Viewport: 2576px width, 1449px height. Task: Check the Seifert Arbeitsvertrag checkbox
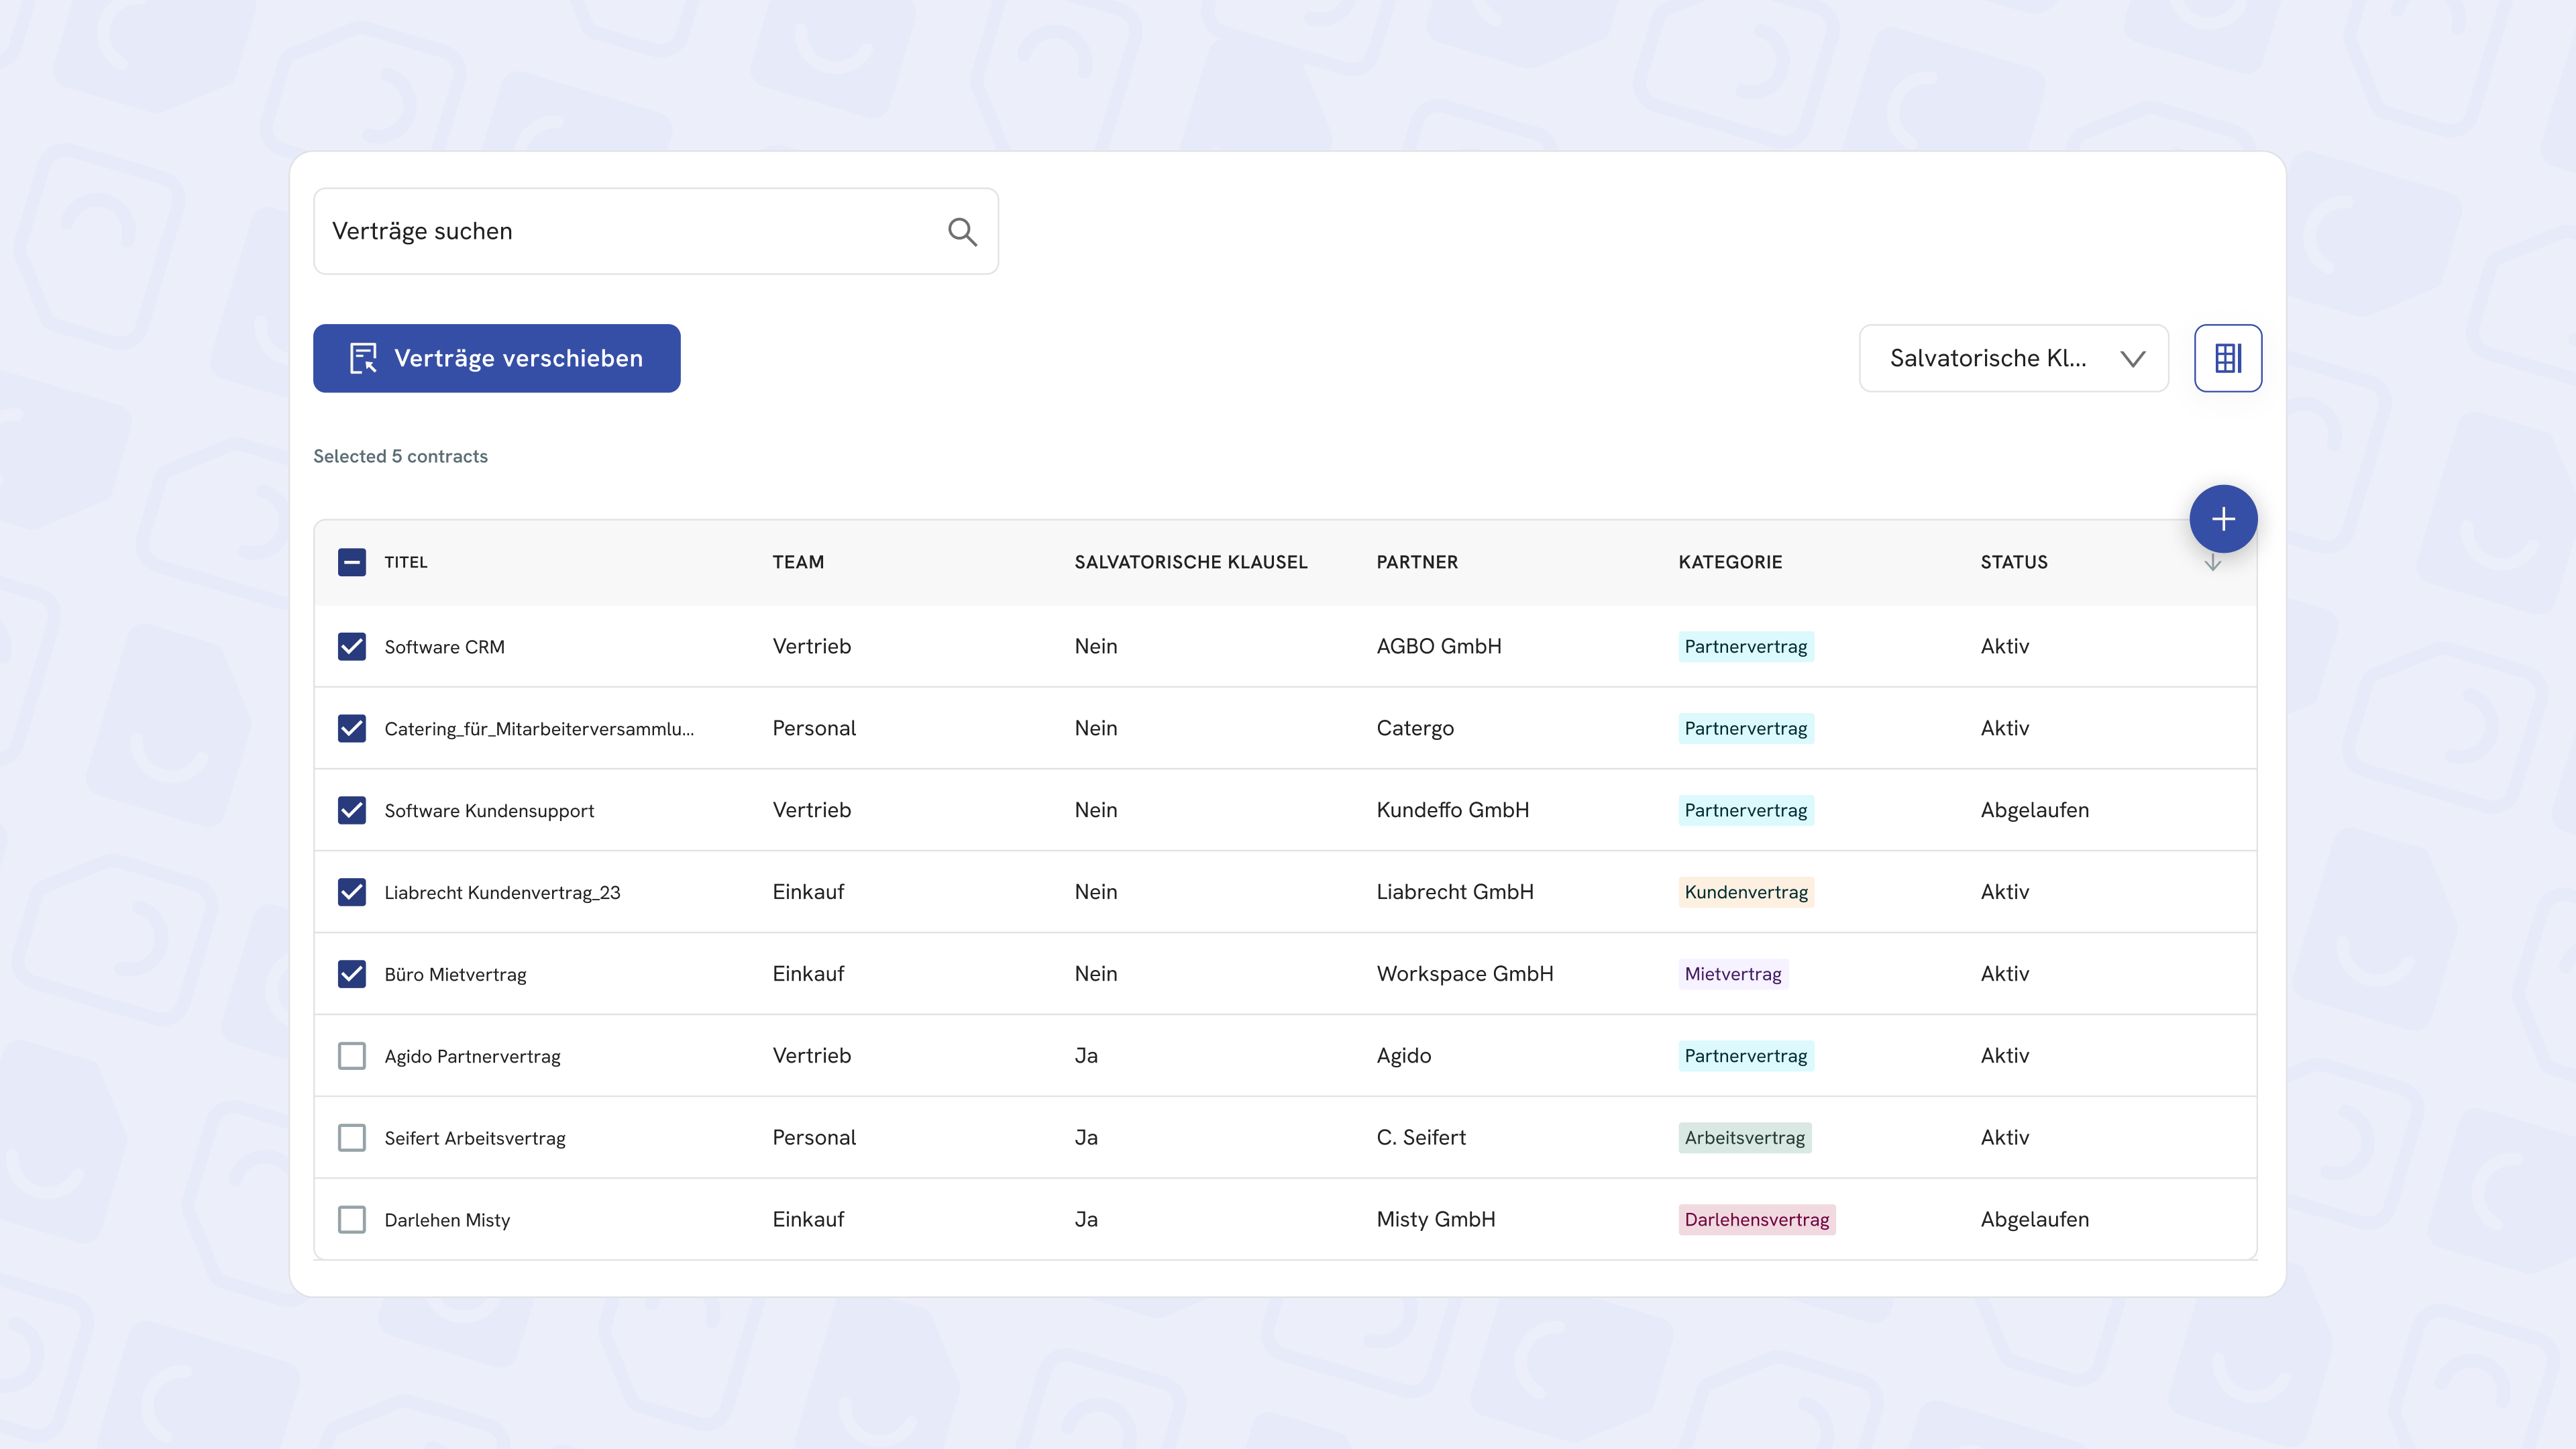[x=352, y=1137]
